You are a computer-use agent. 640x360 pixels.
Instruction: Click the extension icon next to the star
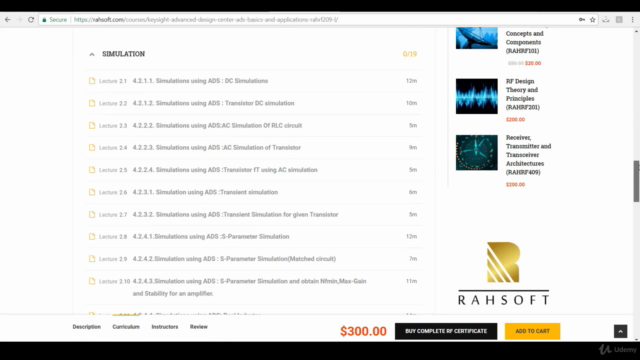coord(606,20)
